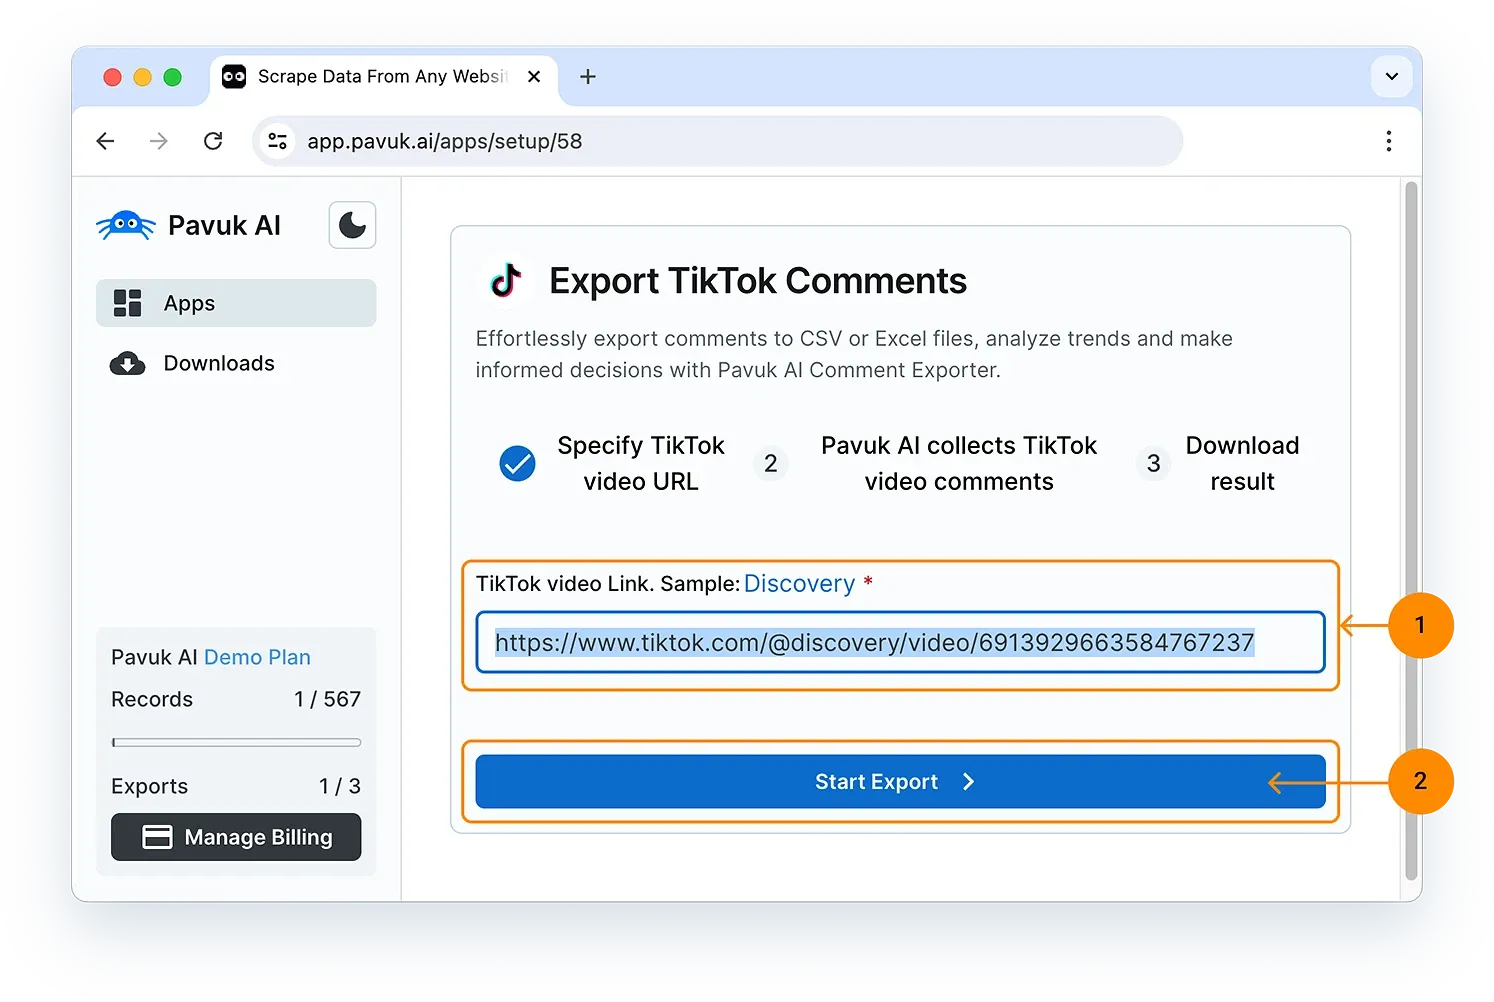This screenshot has height=1002, width=1494.
Task: Open the Demo Plan link
Action: (257, 657)
